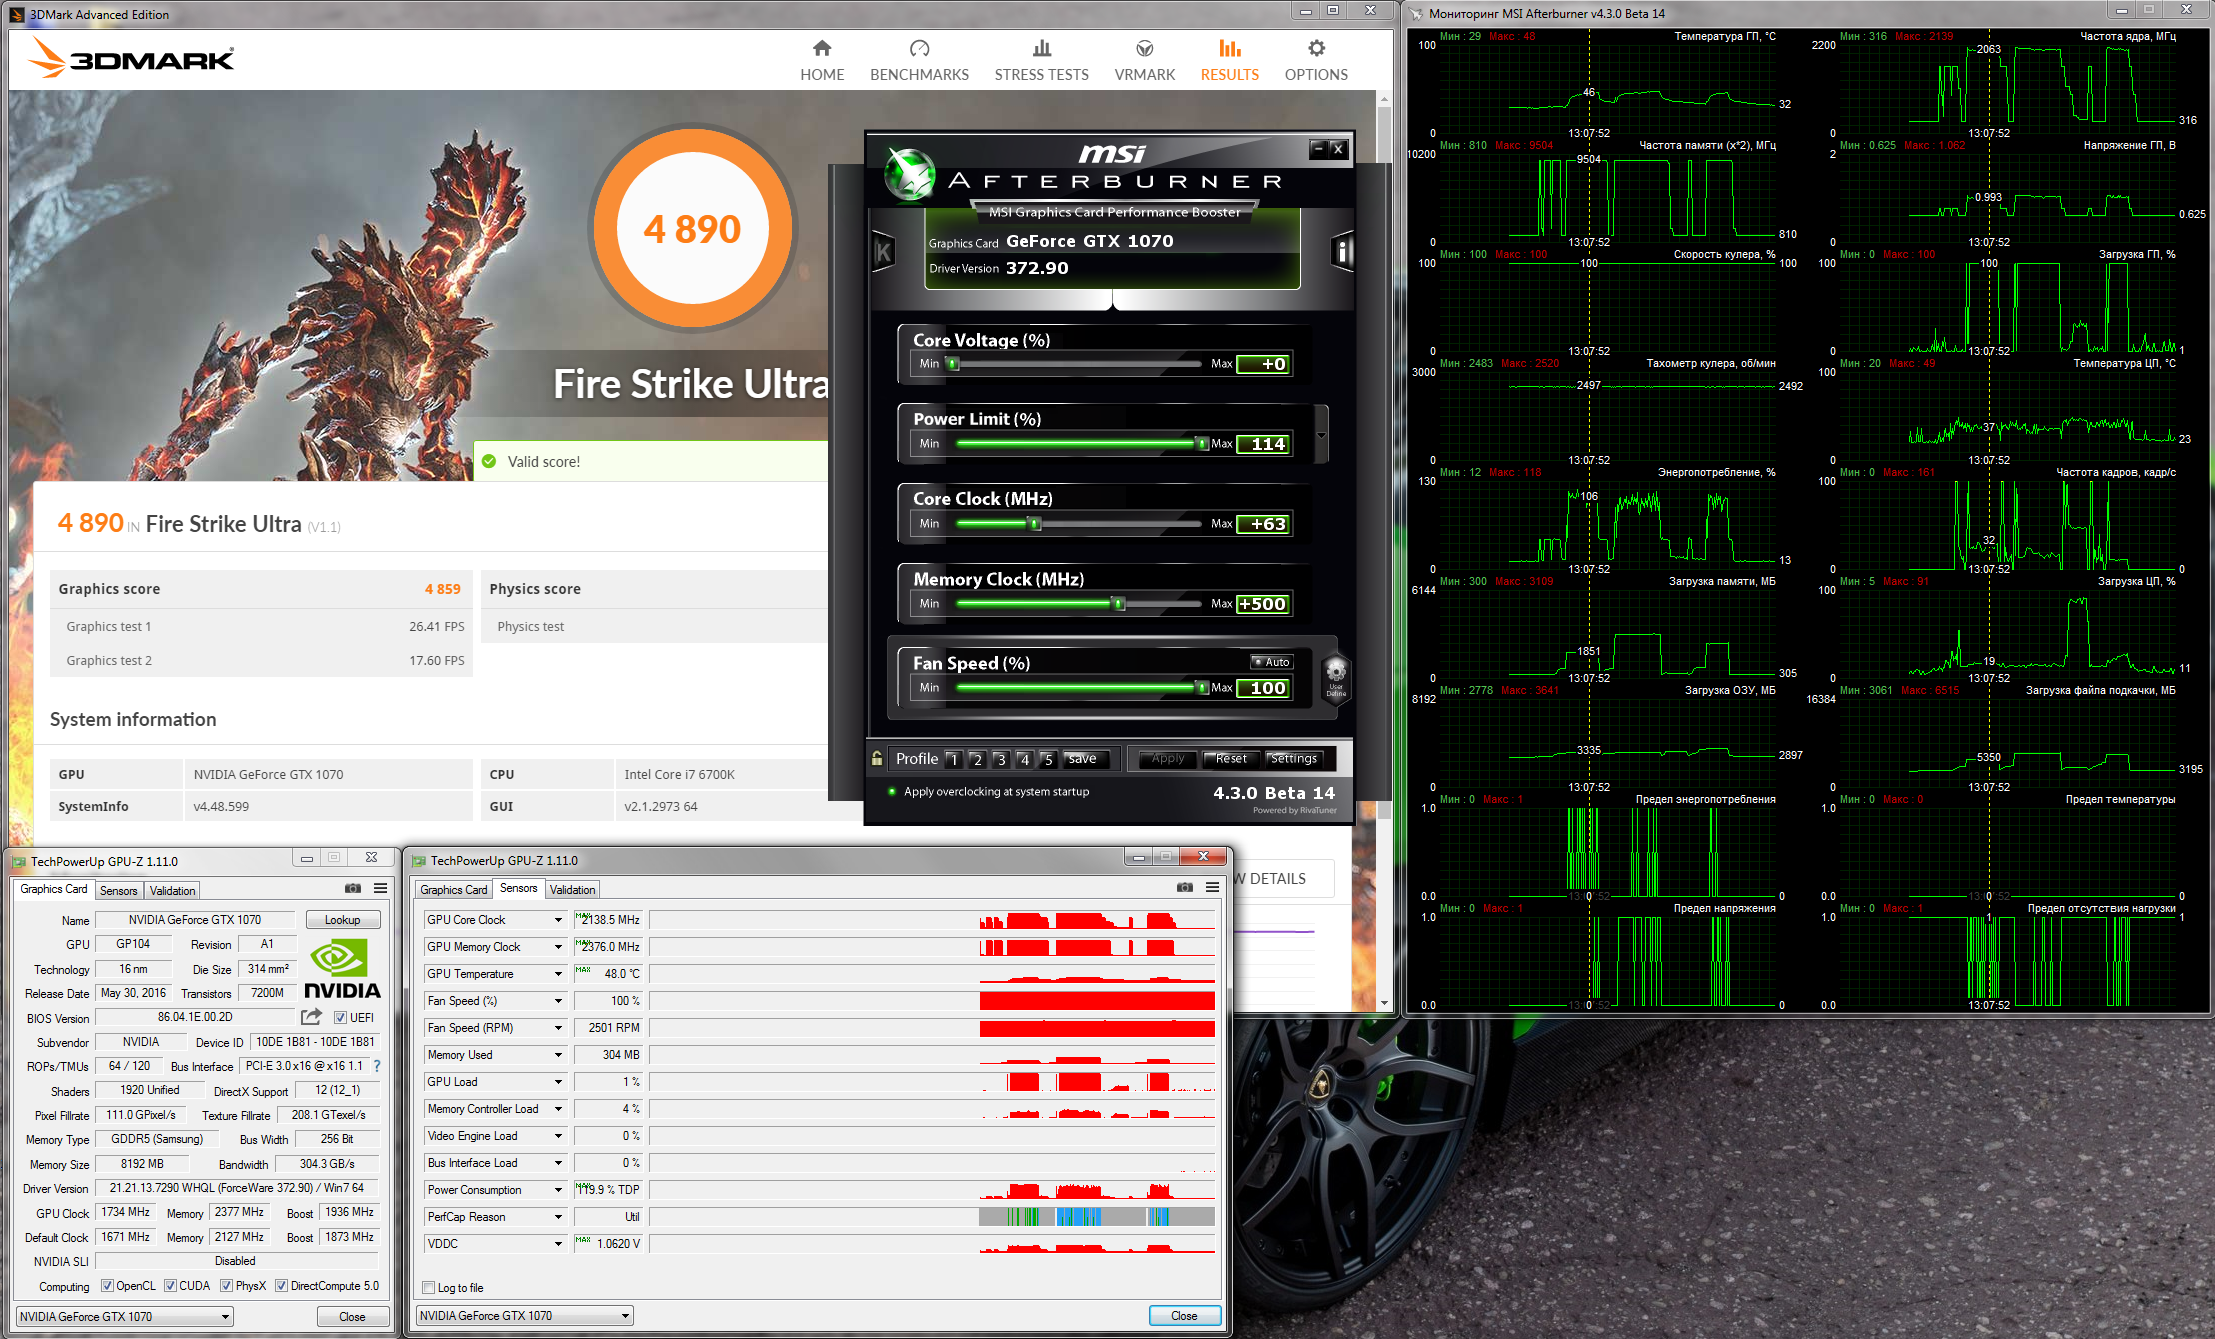Click the Afterburner Settings button
This screenshot has height=1339, width=2215.
(x=1294, y=759)
